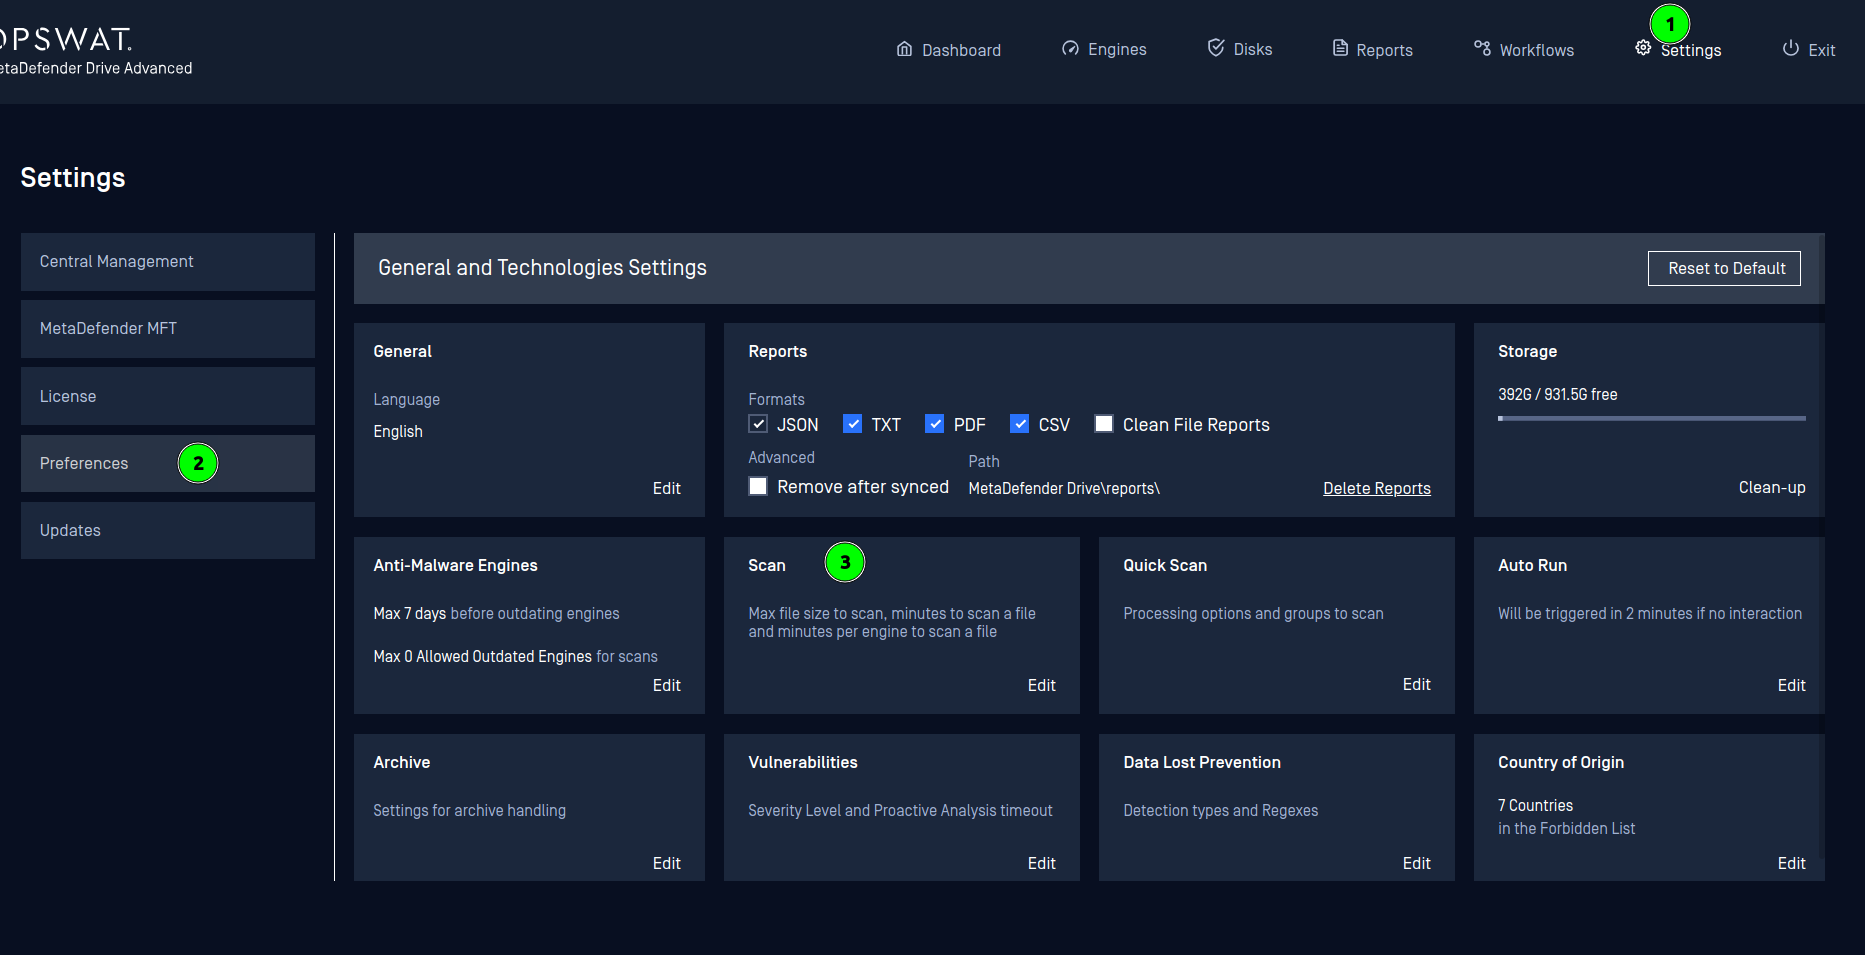Image resolution: width=1865 pixels, height=955 pixels.
Task: Edit the Scan settings
Action: click(x=1041, y=685)
